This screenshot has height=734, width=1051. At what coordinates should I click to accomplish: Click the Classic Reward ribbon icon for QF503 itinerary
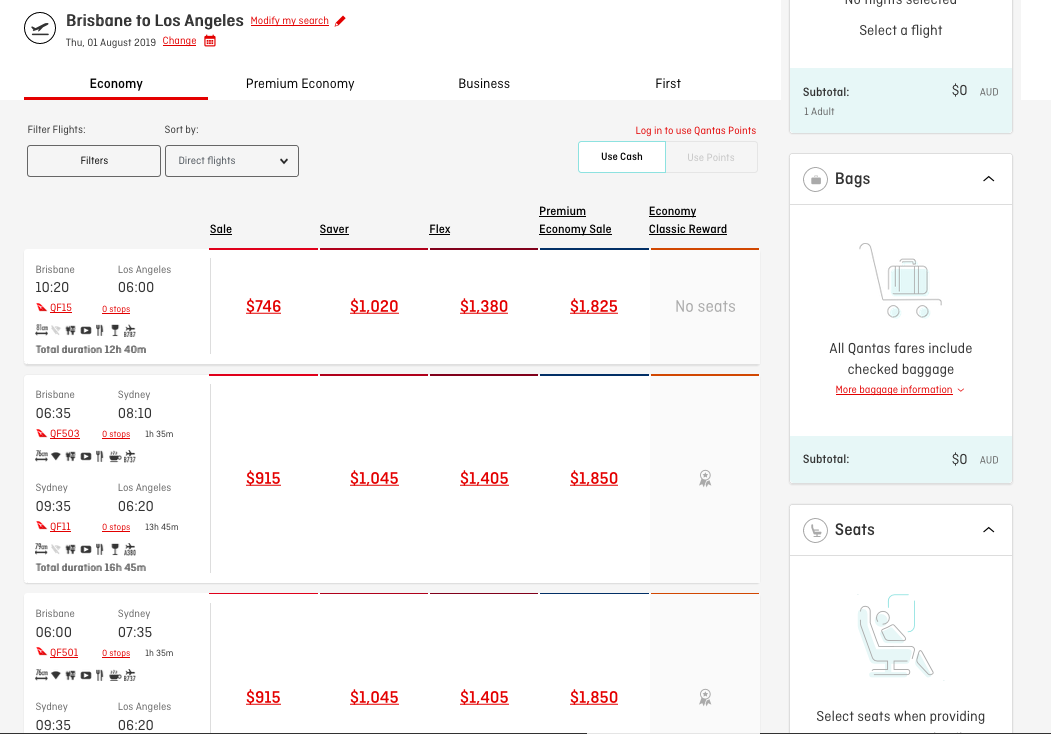coord(705,479)
